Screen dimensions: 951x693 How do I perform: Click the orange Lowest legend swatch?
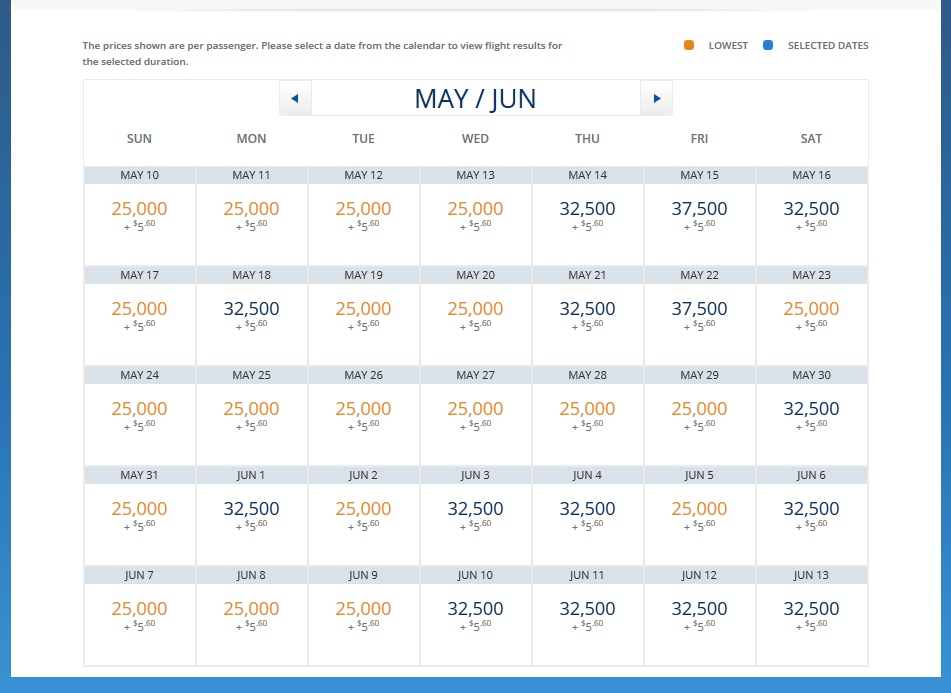coord(689,46)
